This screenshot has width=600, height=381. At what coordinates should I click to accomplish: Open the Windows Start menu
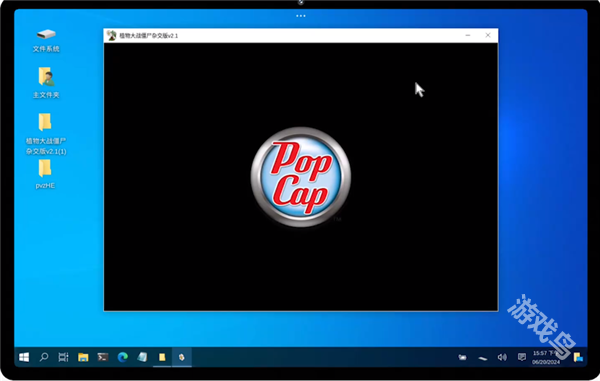click(x=24, y=357)
